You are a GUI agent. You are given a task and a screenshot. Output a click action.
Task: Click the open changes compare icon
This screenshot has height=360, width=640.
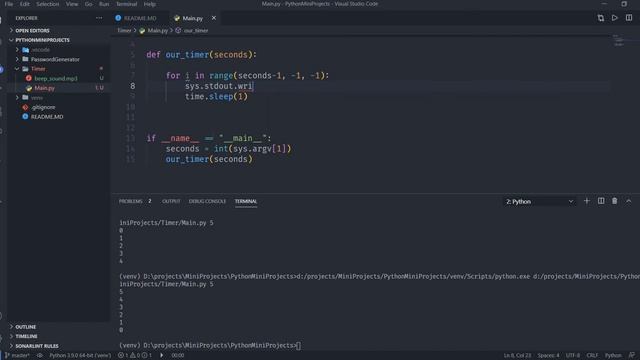[x=601, y=18]
